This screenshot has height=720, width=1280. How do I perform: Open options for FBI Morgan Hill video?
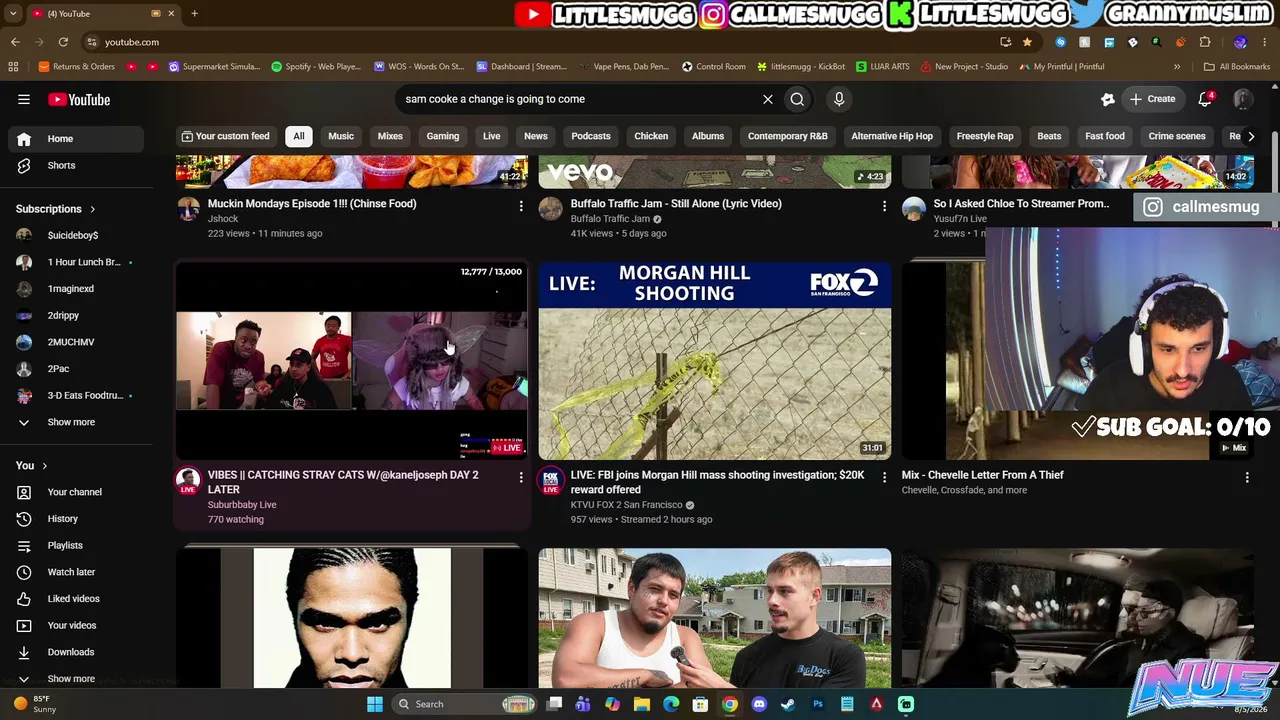884,478
